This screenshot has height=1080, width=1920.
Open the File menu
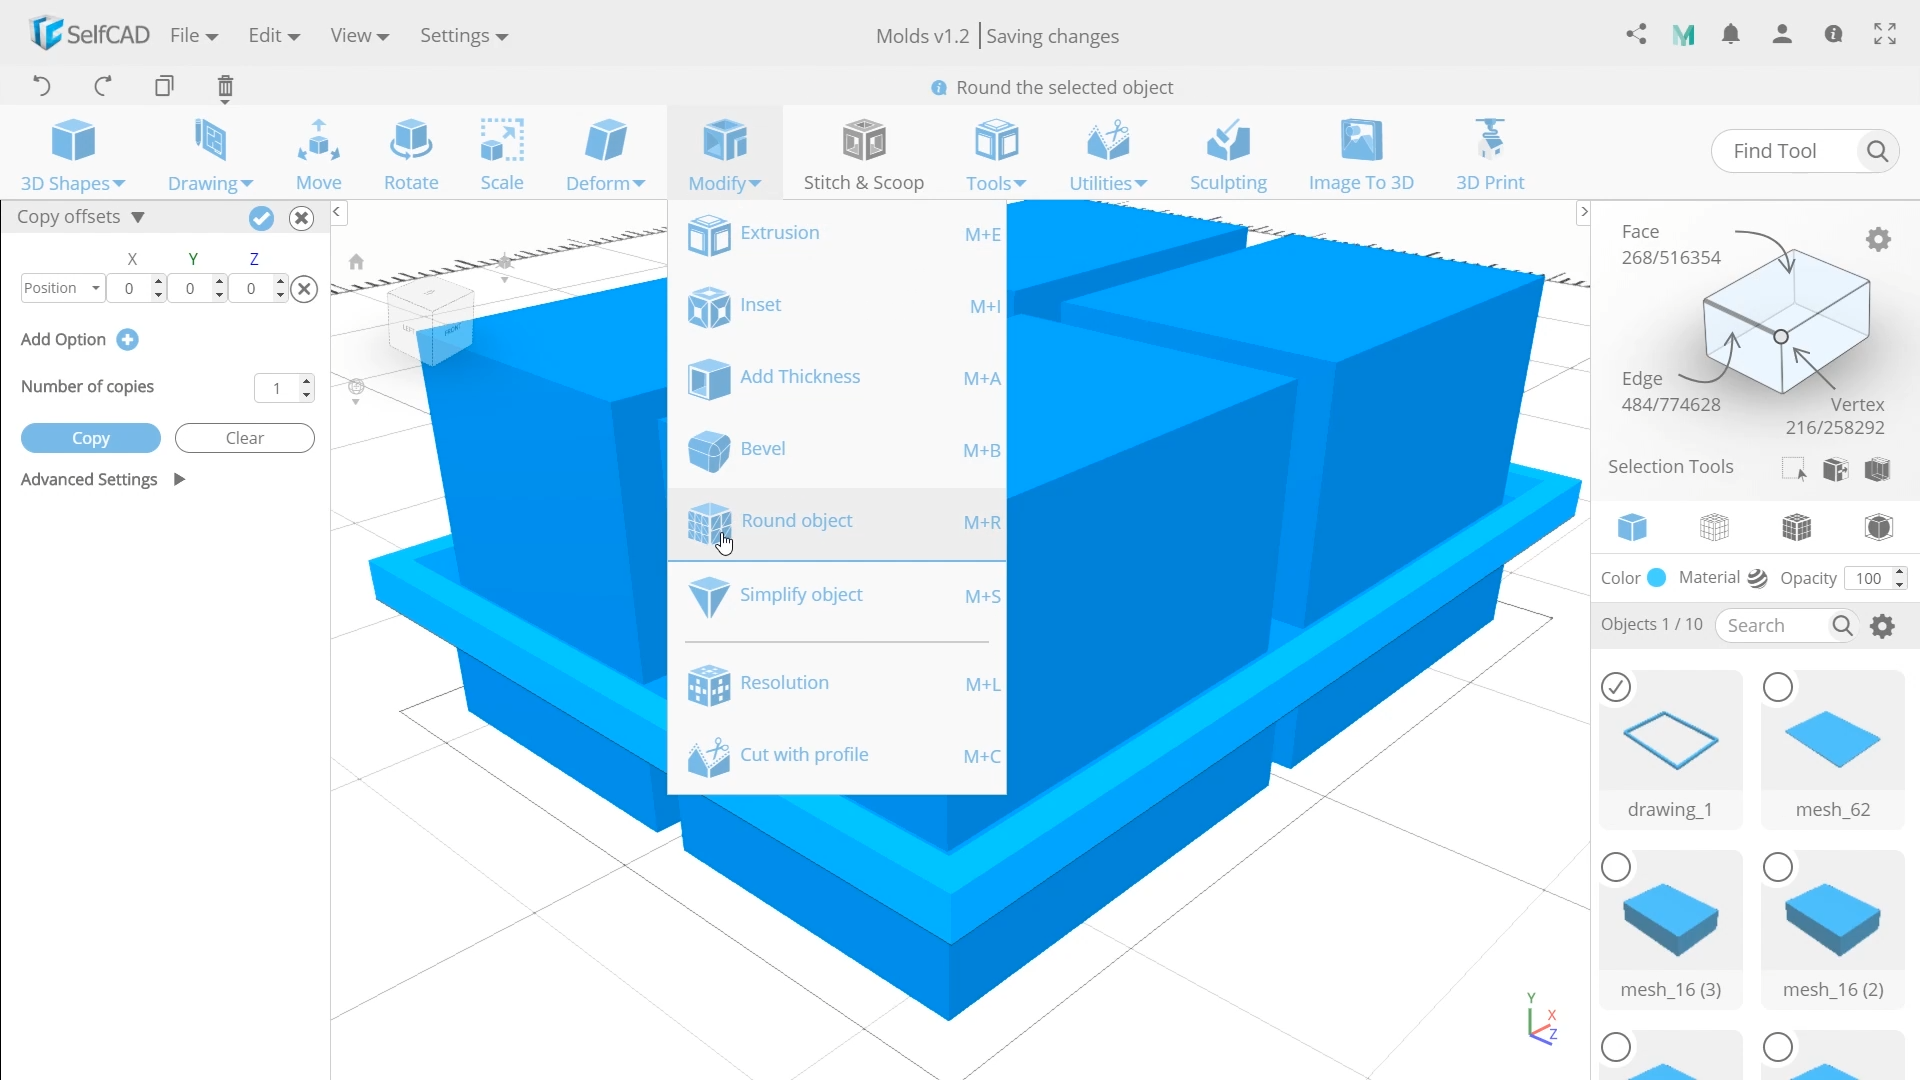tap(194, 36)
